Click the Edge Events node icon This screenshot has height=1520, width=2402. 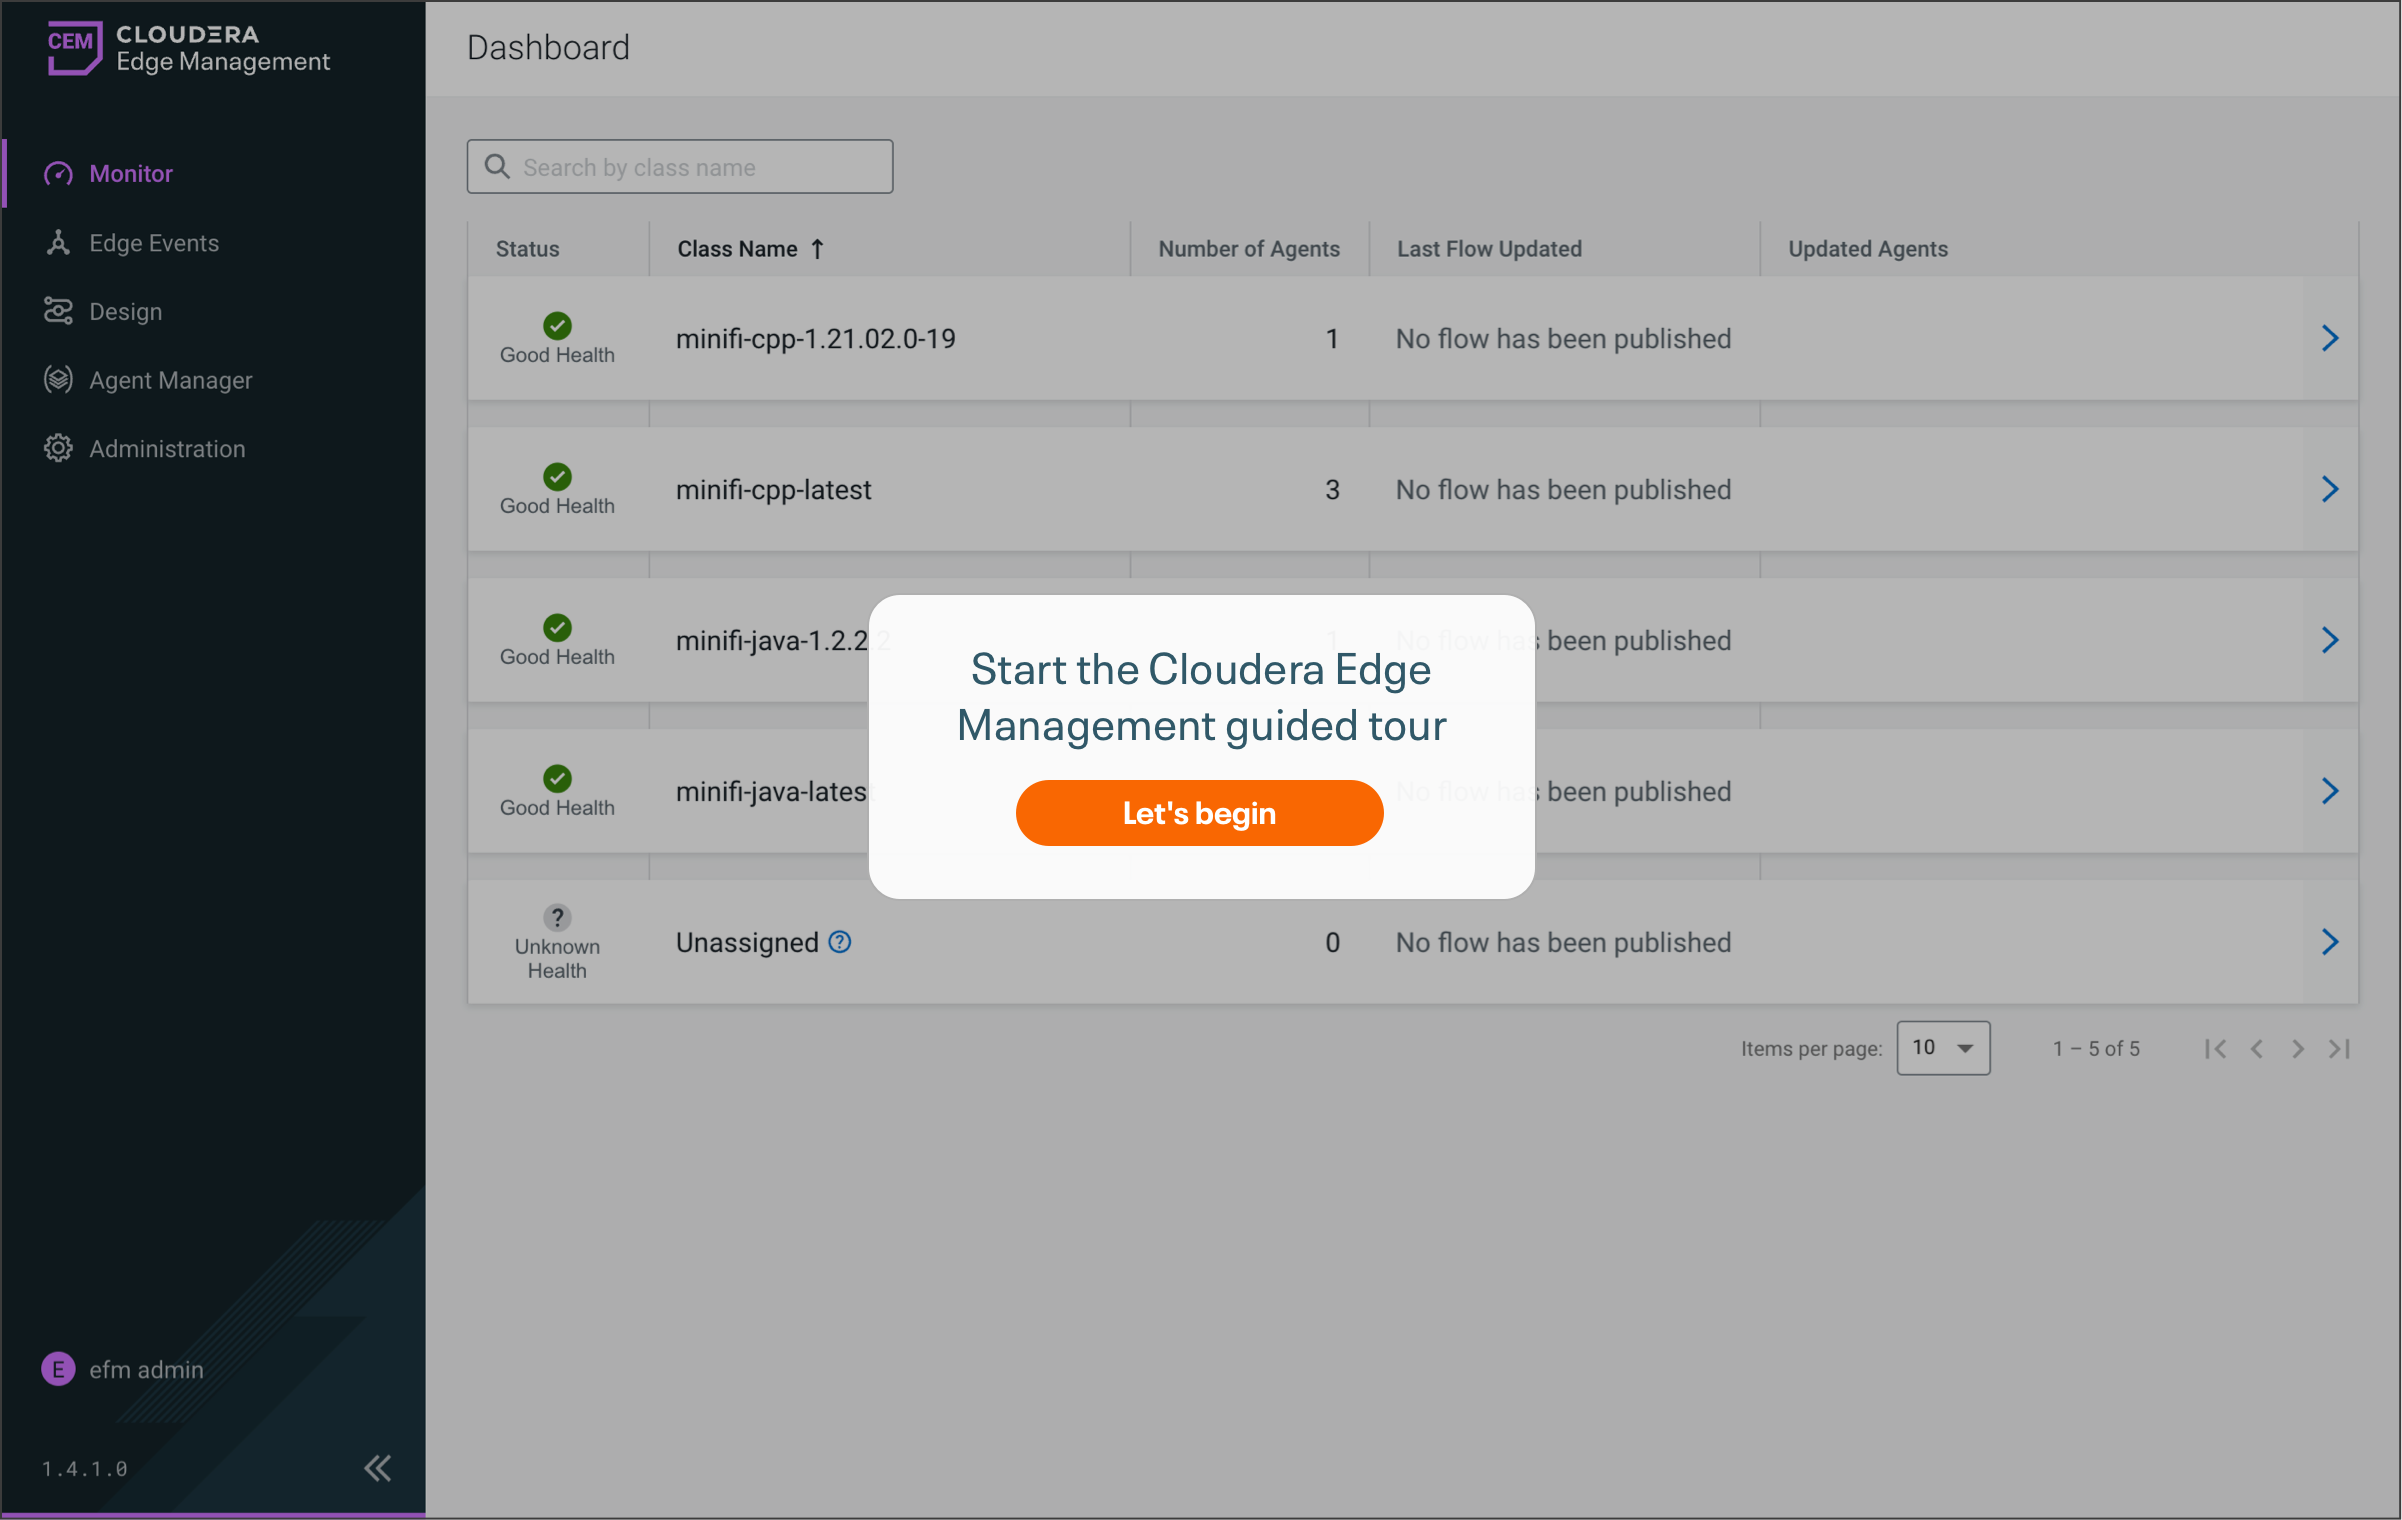pos(58,243)
